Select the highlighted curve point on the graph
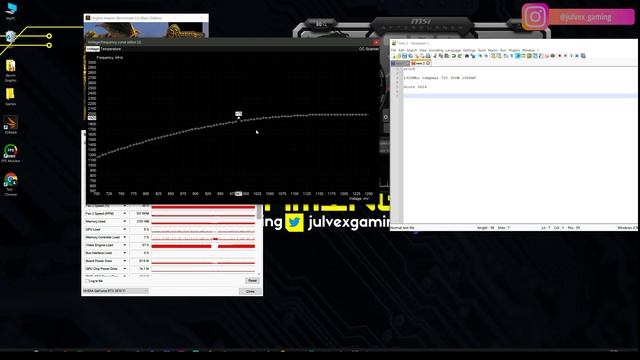This screenshot has width=640, height=360. (239, 118)
